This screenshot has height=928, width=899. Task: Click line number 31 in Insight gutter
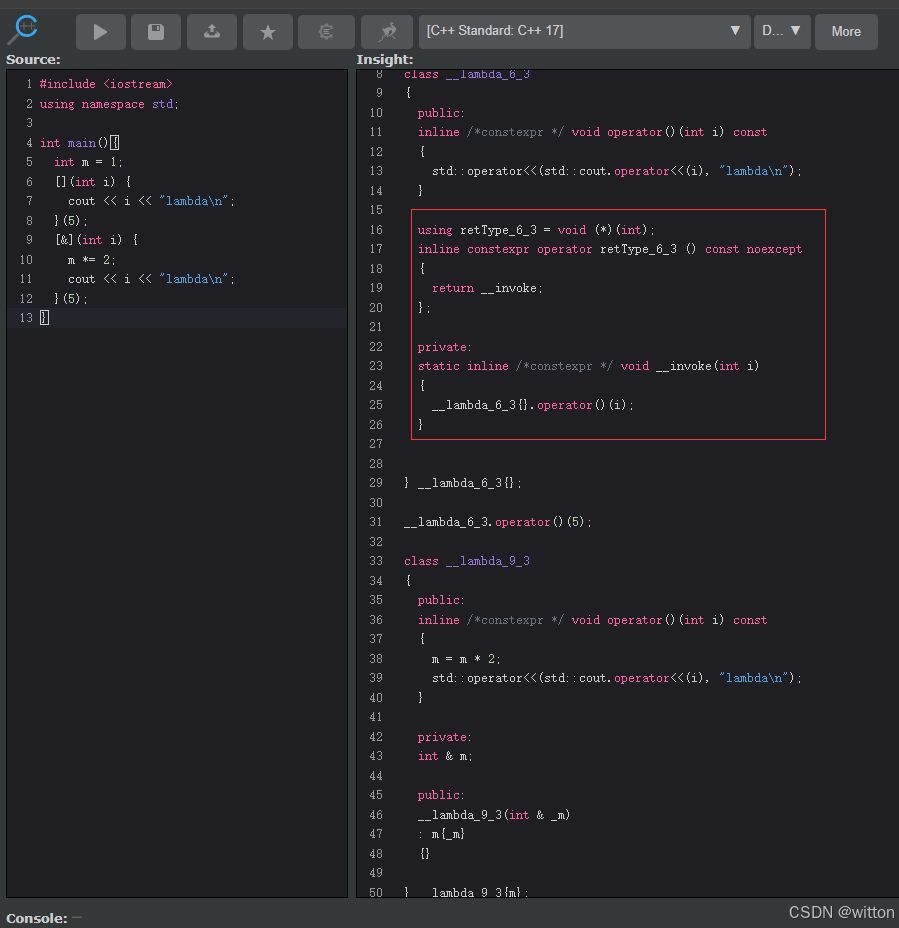pos(376,522)
